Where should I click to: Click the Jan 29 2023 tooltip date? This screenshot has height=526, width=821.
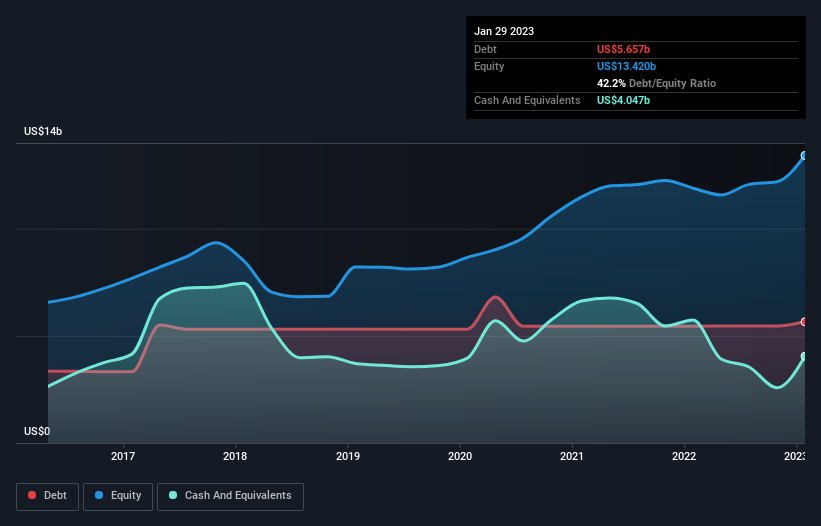[x=504, y=31]
